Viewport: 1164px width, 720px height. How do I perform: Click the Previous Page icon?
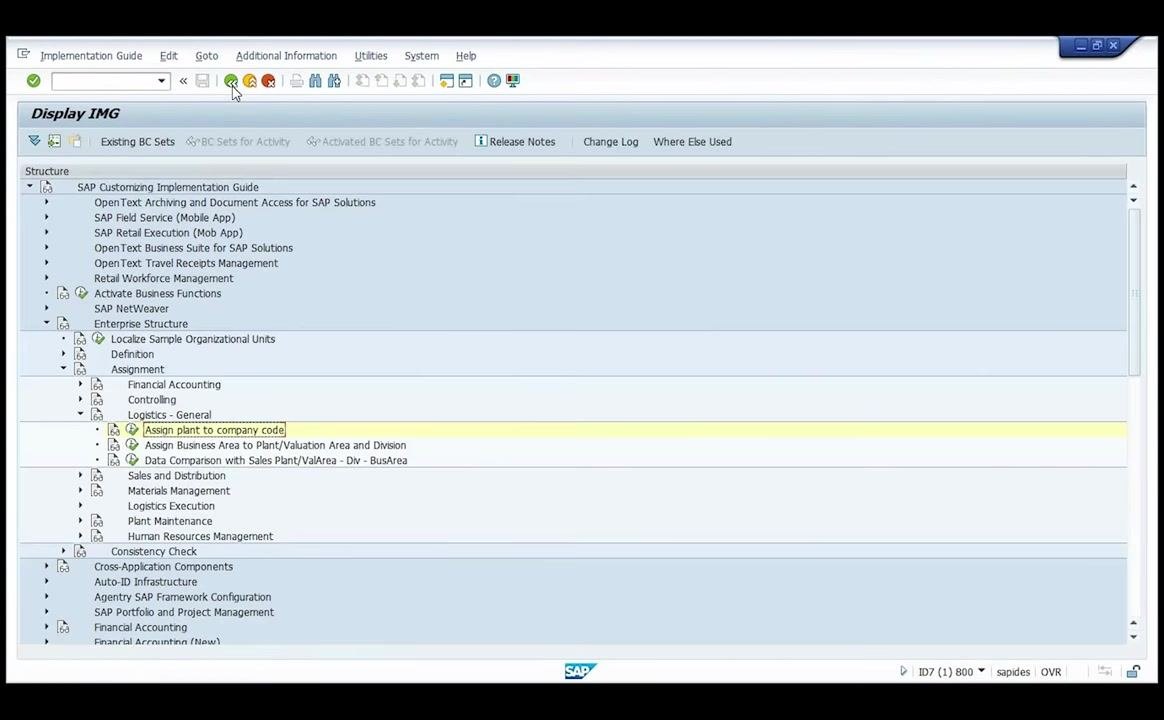(382, 81)
